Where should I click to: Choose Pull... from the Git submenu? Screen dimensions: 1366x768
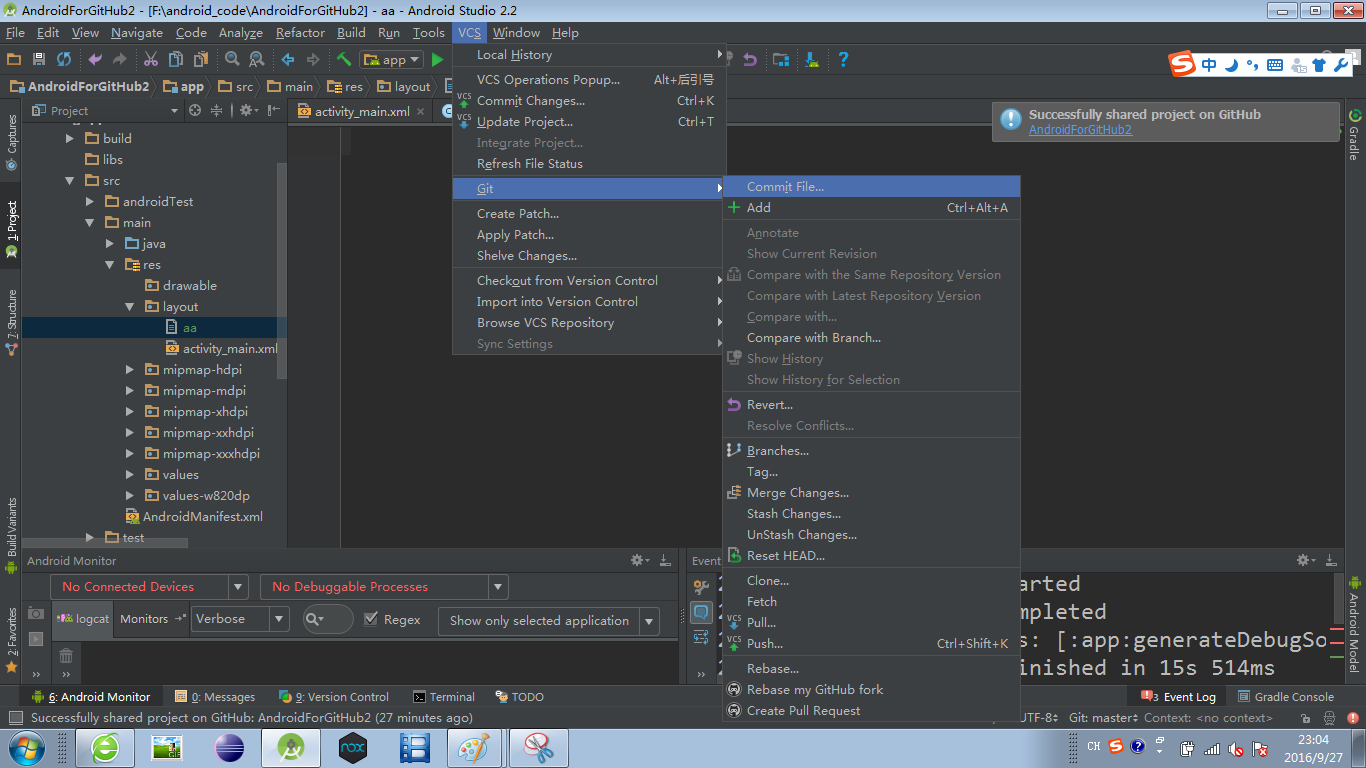pyautogui.click(x=871, y=623)
